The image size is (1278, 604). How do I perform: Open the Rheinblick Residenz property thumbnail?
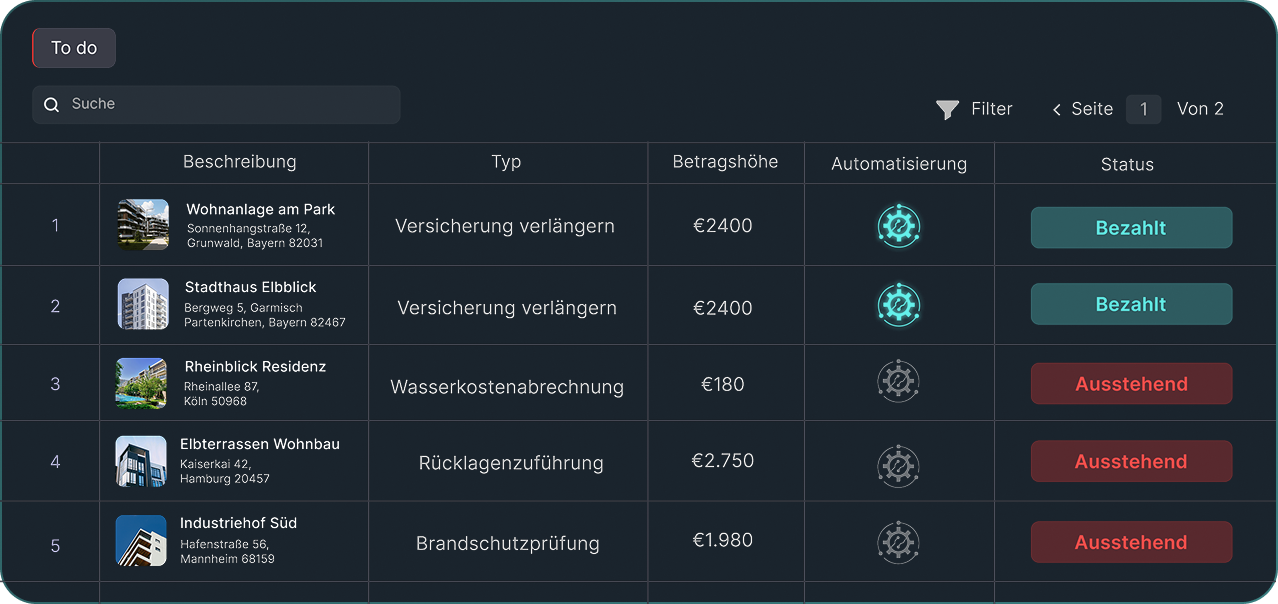click(142, 382)
